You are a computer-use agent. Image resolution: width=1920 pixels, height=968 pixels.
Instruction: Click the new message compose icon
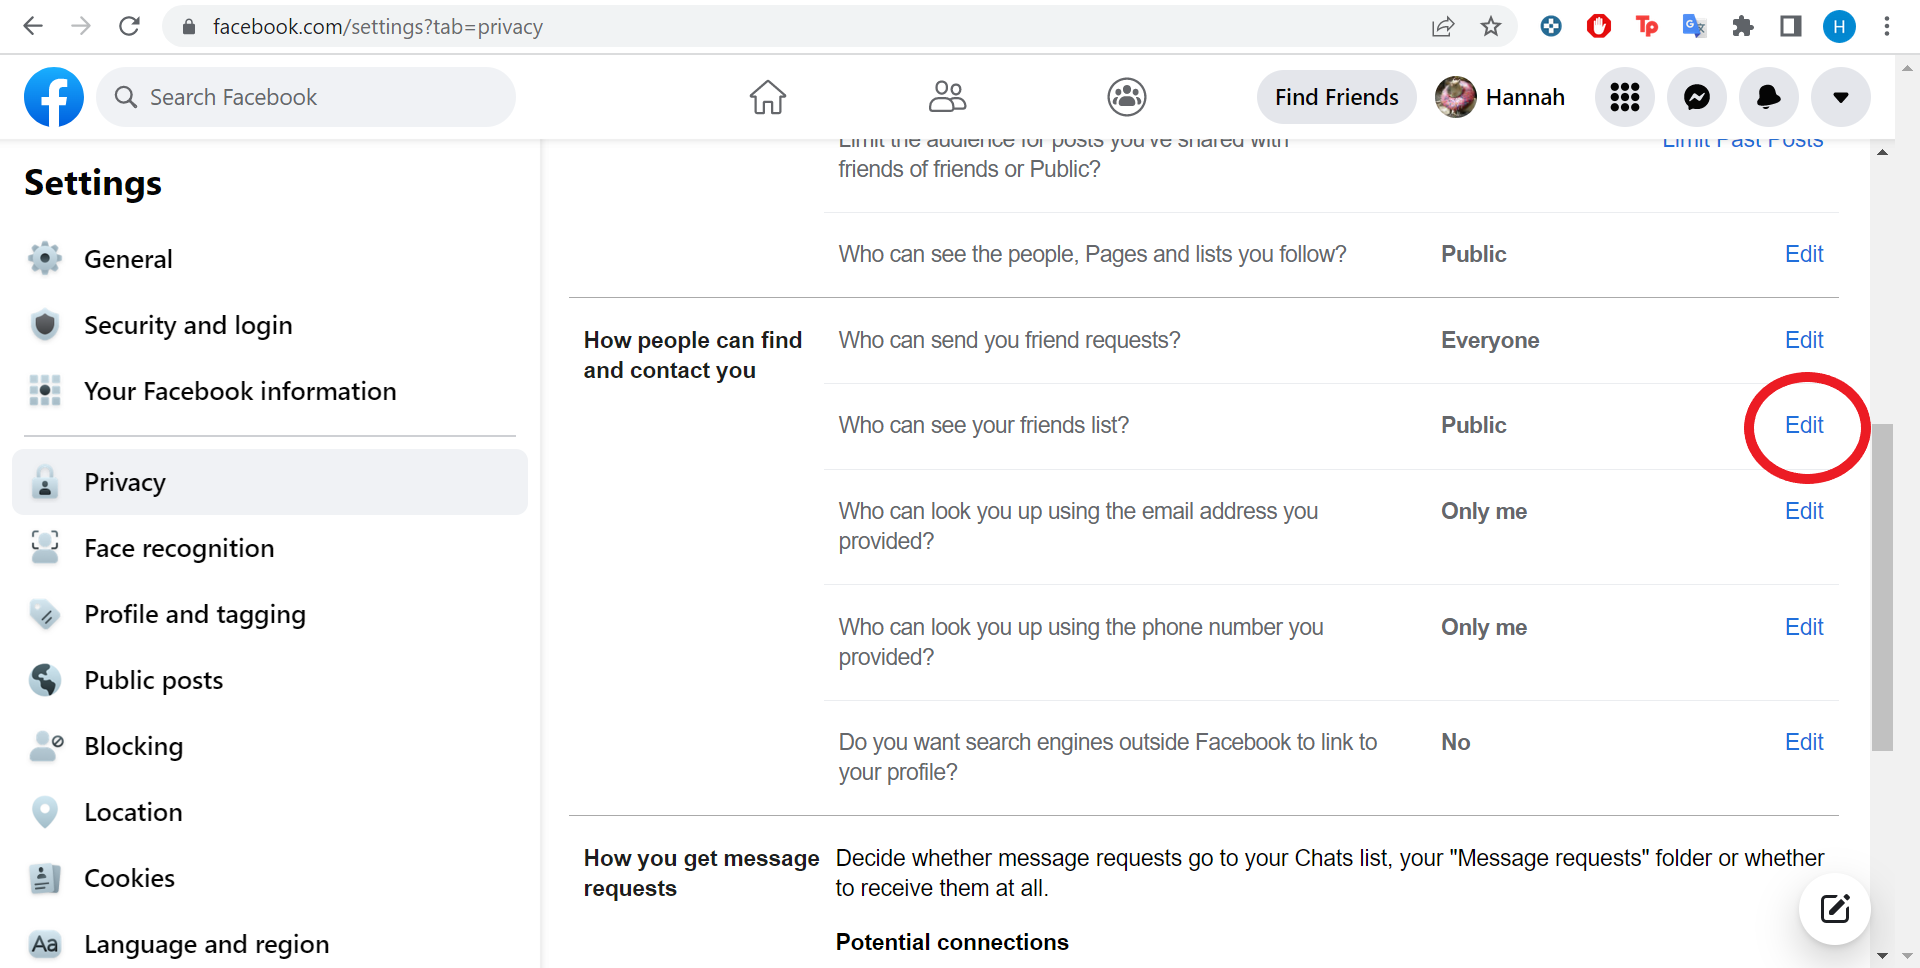click(x=1835, y=909)
